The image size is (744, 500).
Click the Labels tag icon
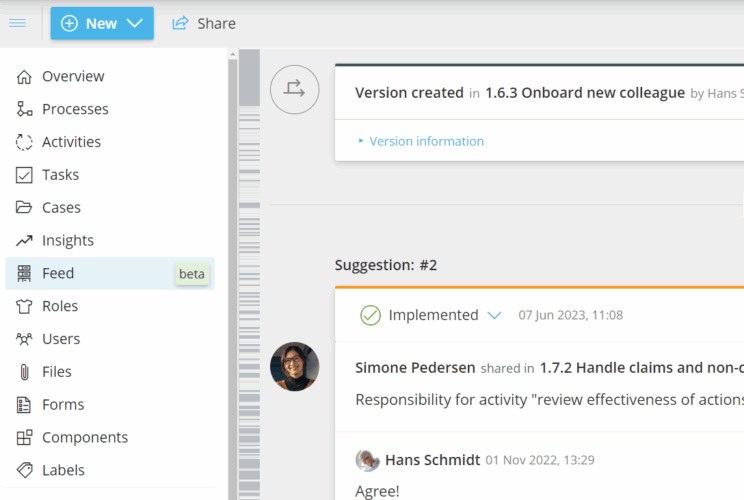click(x=24, y=470)
